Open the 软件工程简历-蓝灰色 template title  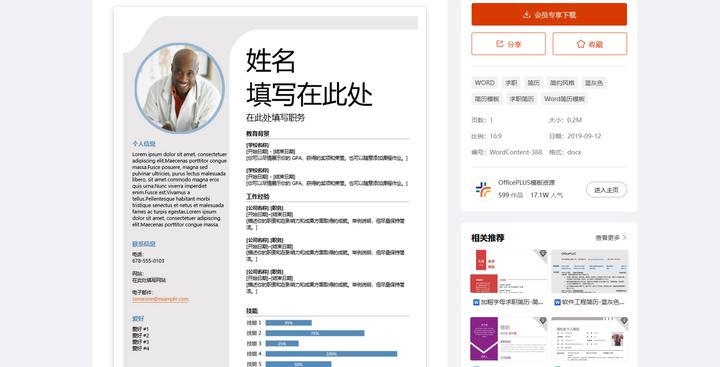click(x=593, y=302)
